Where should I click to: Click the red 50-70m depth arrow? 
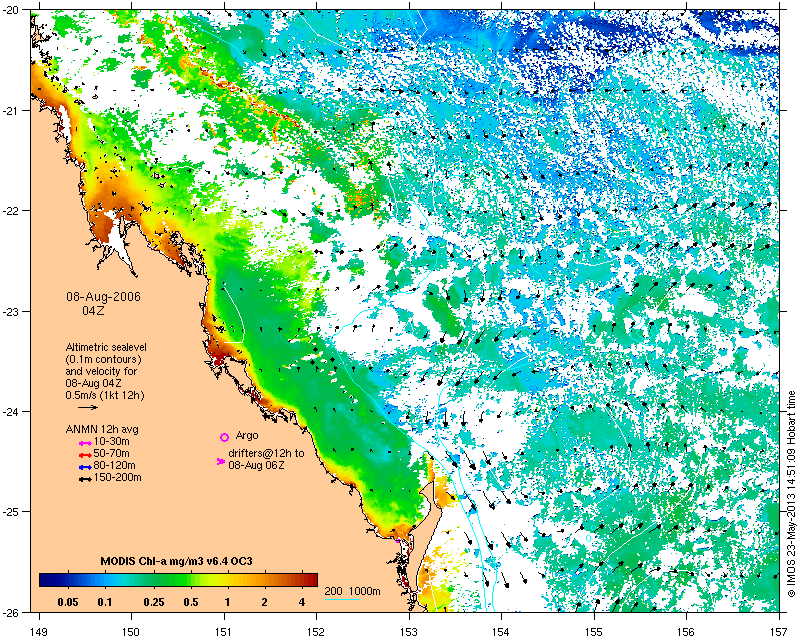coord(85,455)
